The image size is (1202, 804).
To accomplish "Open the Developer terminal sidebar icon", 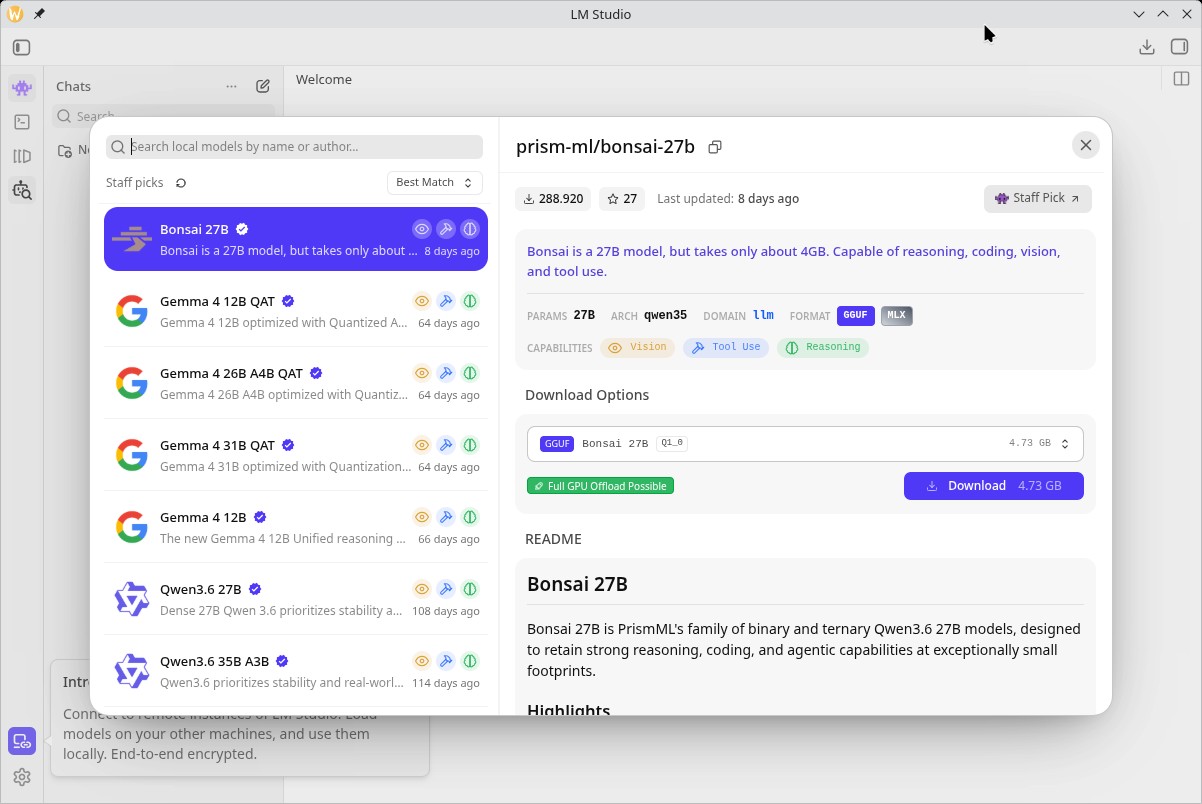I will click(22, 122).
